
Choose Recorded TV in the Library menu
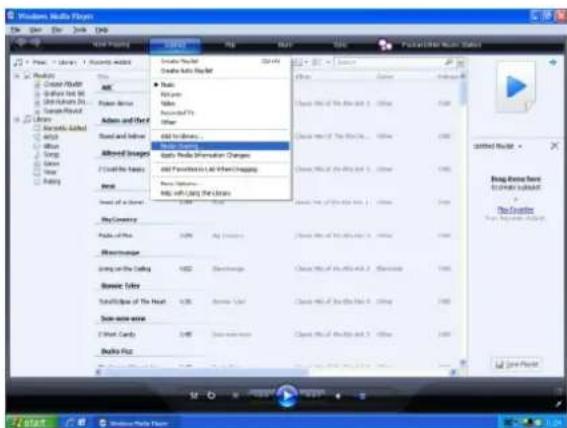pyautogui.click(x=177, y=113)
